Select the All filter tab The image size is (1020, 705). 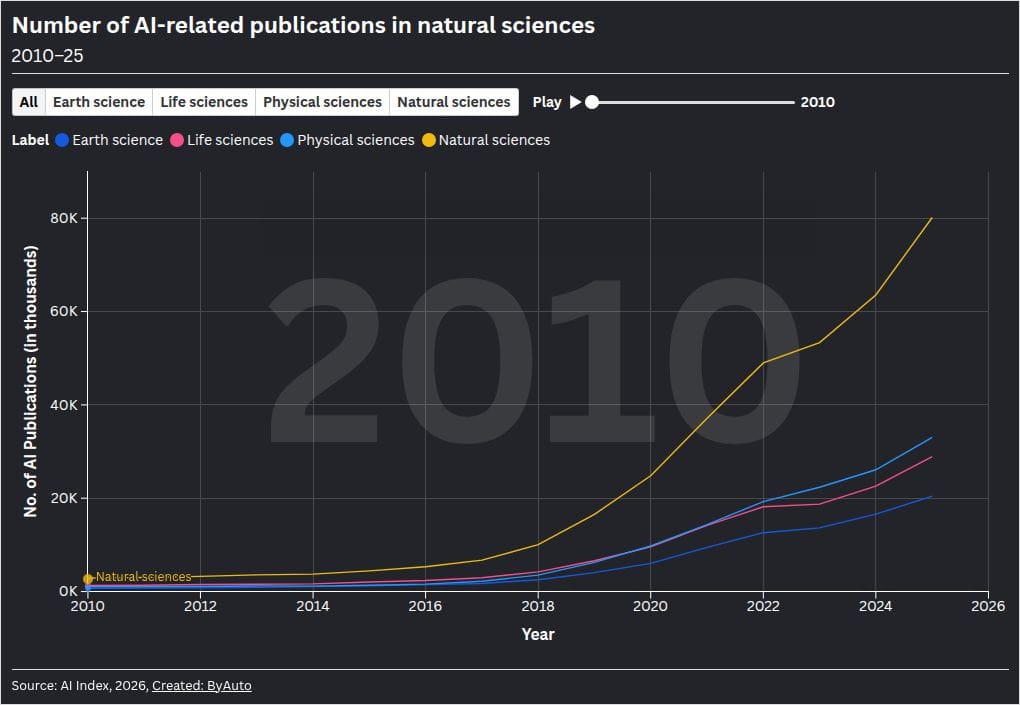pyautogui.click(x=29, y=102)
